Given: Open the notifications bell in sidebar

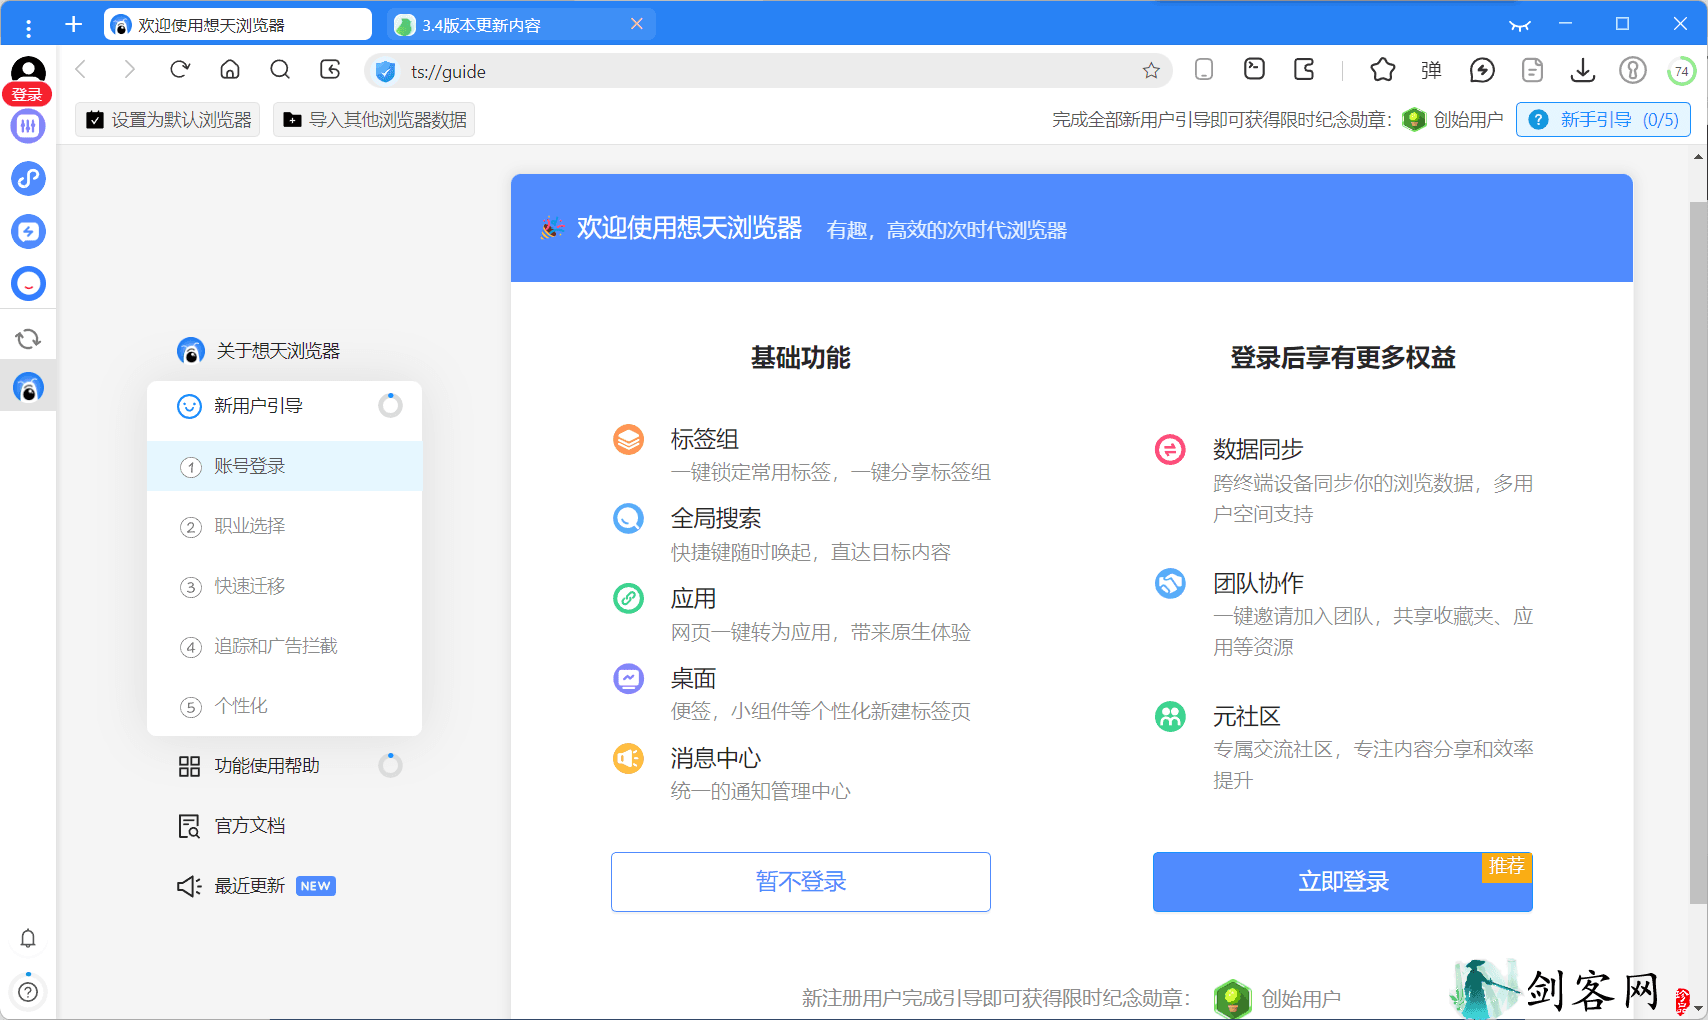Looking at the screenshot, I should pos(28,939).
